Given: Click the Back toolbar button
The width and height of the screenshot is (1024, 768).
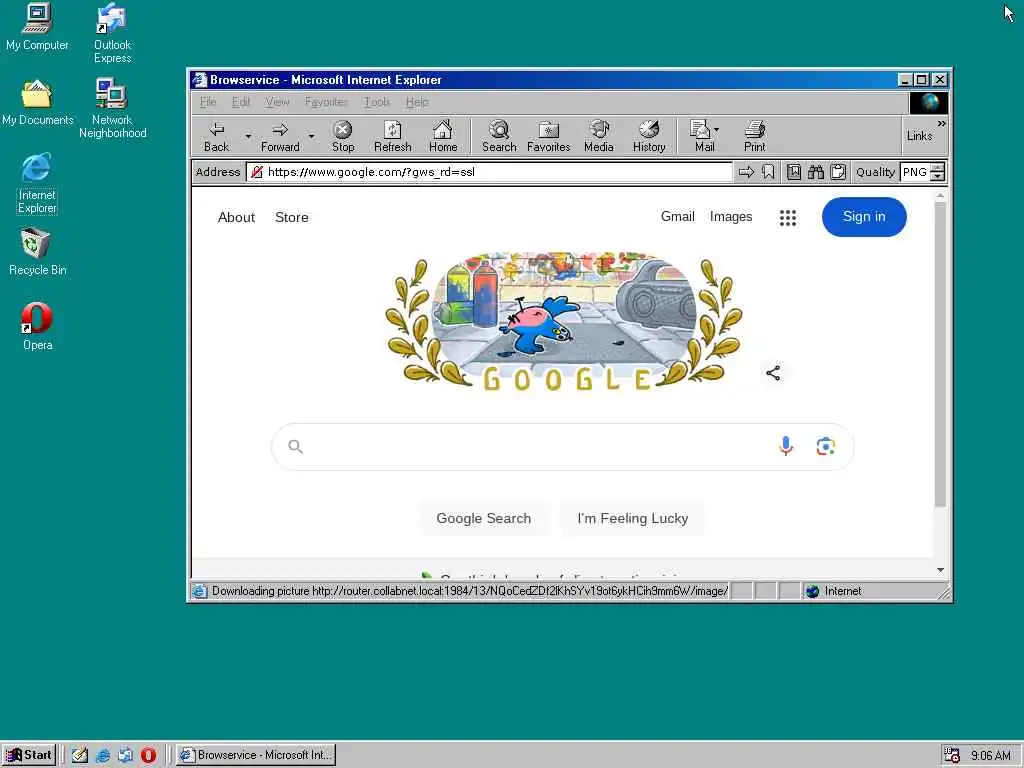Looking at the screenshot, I should [x=217, y=136].
